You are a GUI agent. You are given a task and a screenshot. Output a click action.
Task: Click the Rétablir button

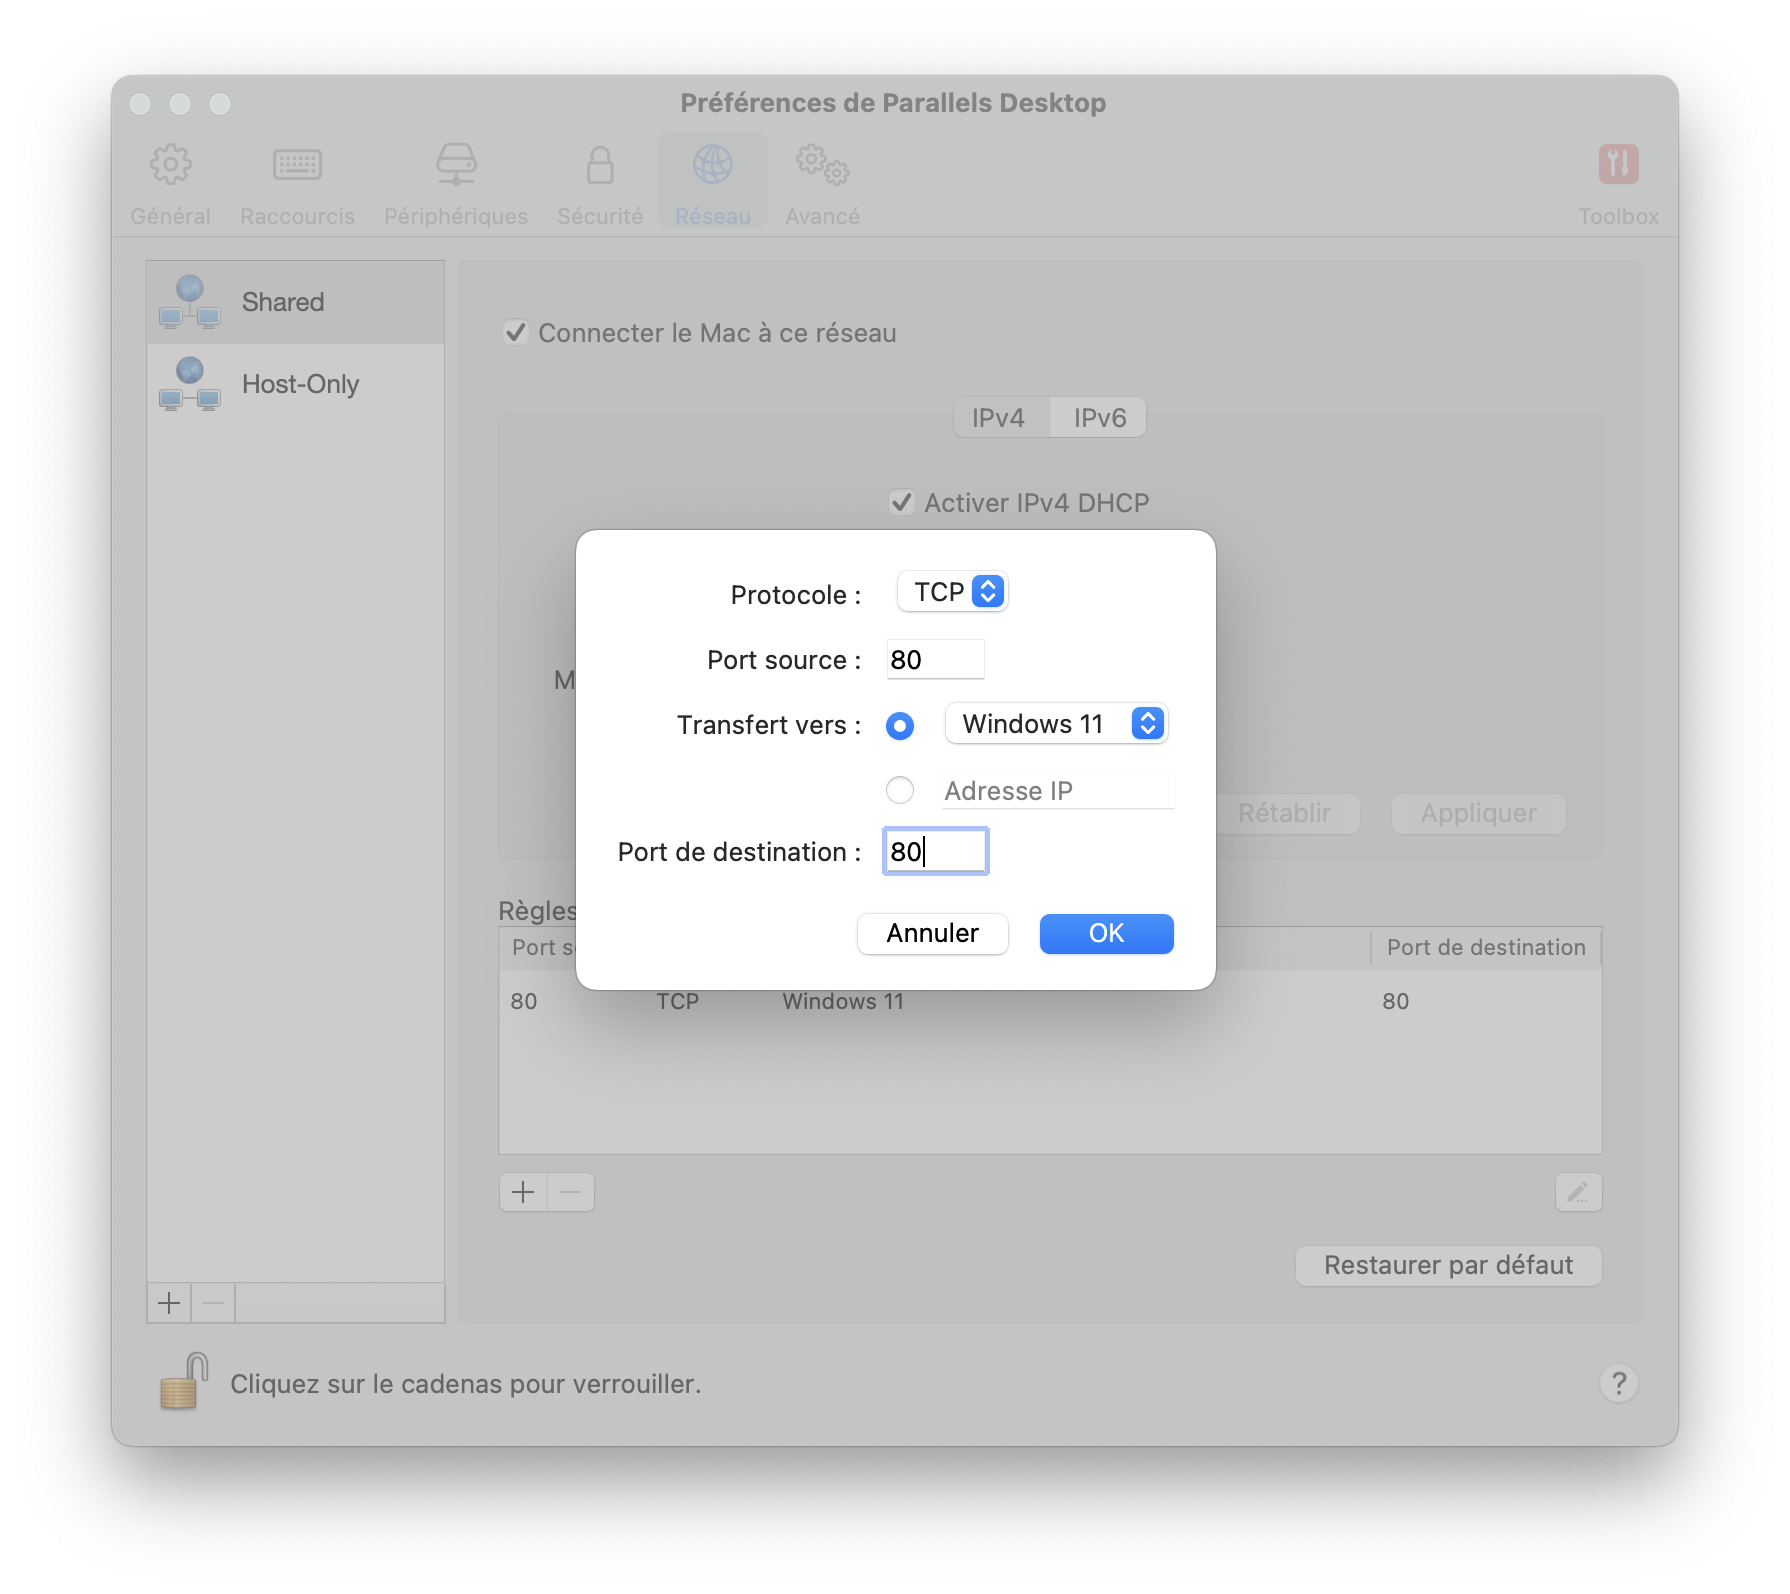pyautogui.click(x=1285, y=813)
